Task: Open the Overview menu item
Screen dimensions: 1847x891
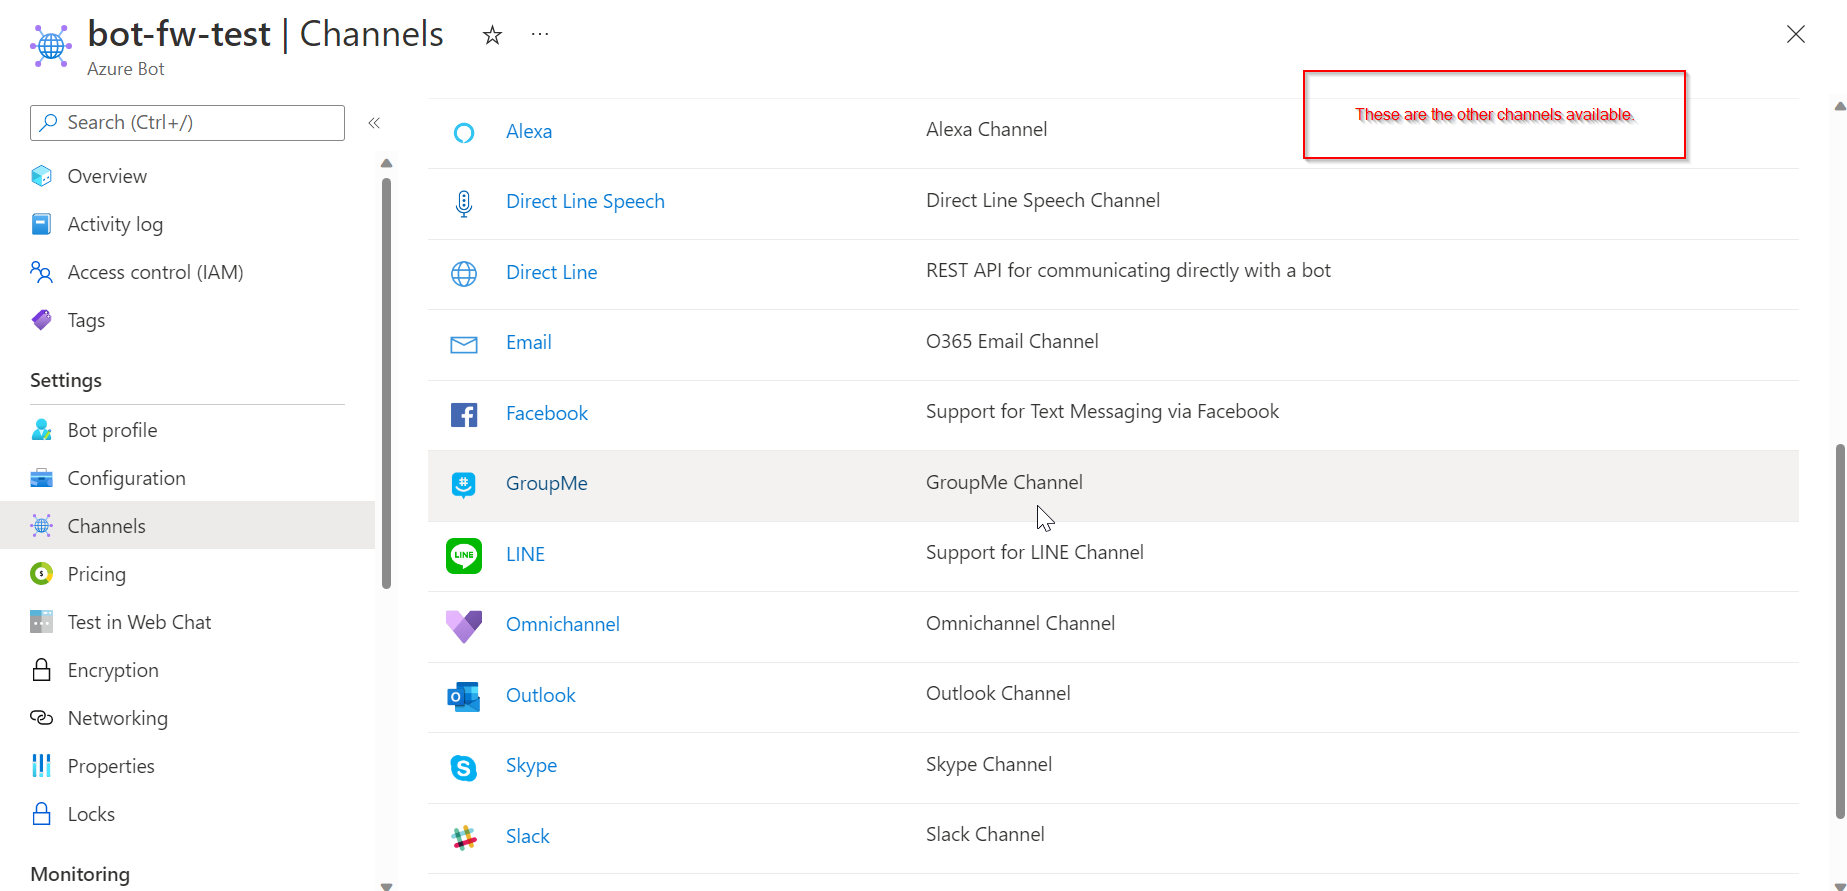Action: (x=107, y=176)
